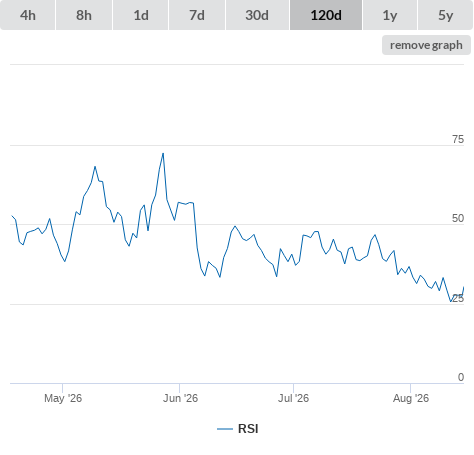Click the active 120d tab
Image resolution: width=474 pixels, height=455 pixels.
pos(326,15)
